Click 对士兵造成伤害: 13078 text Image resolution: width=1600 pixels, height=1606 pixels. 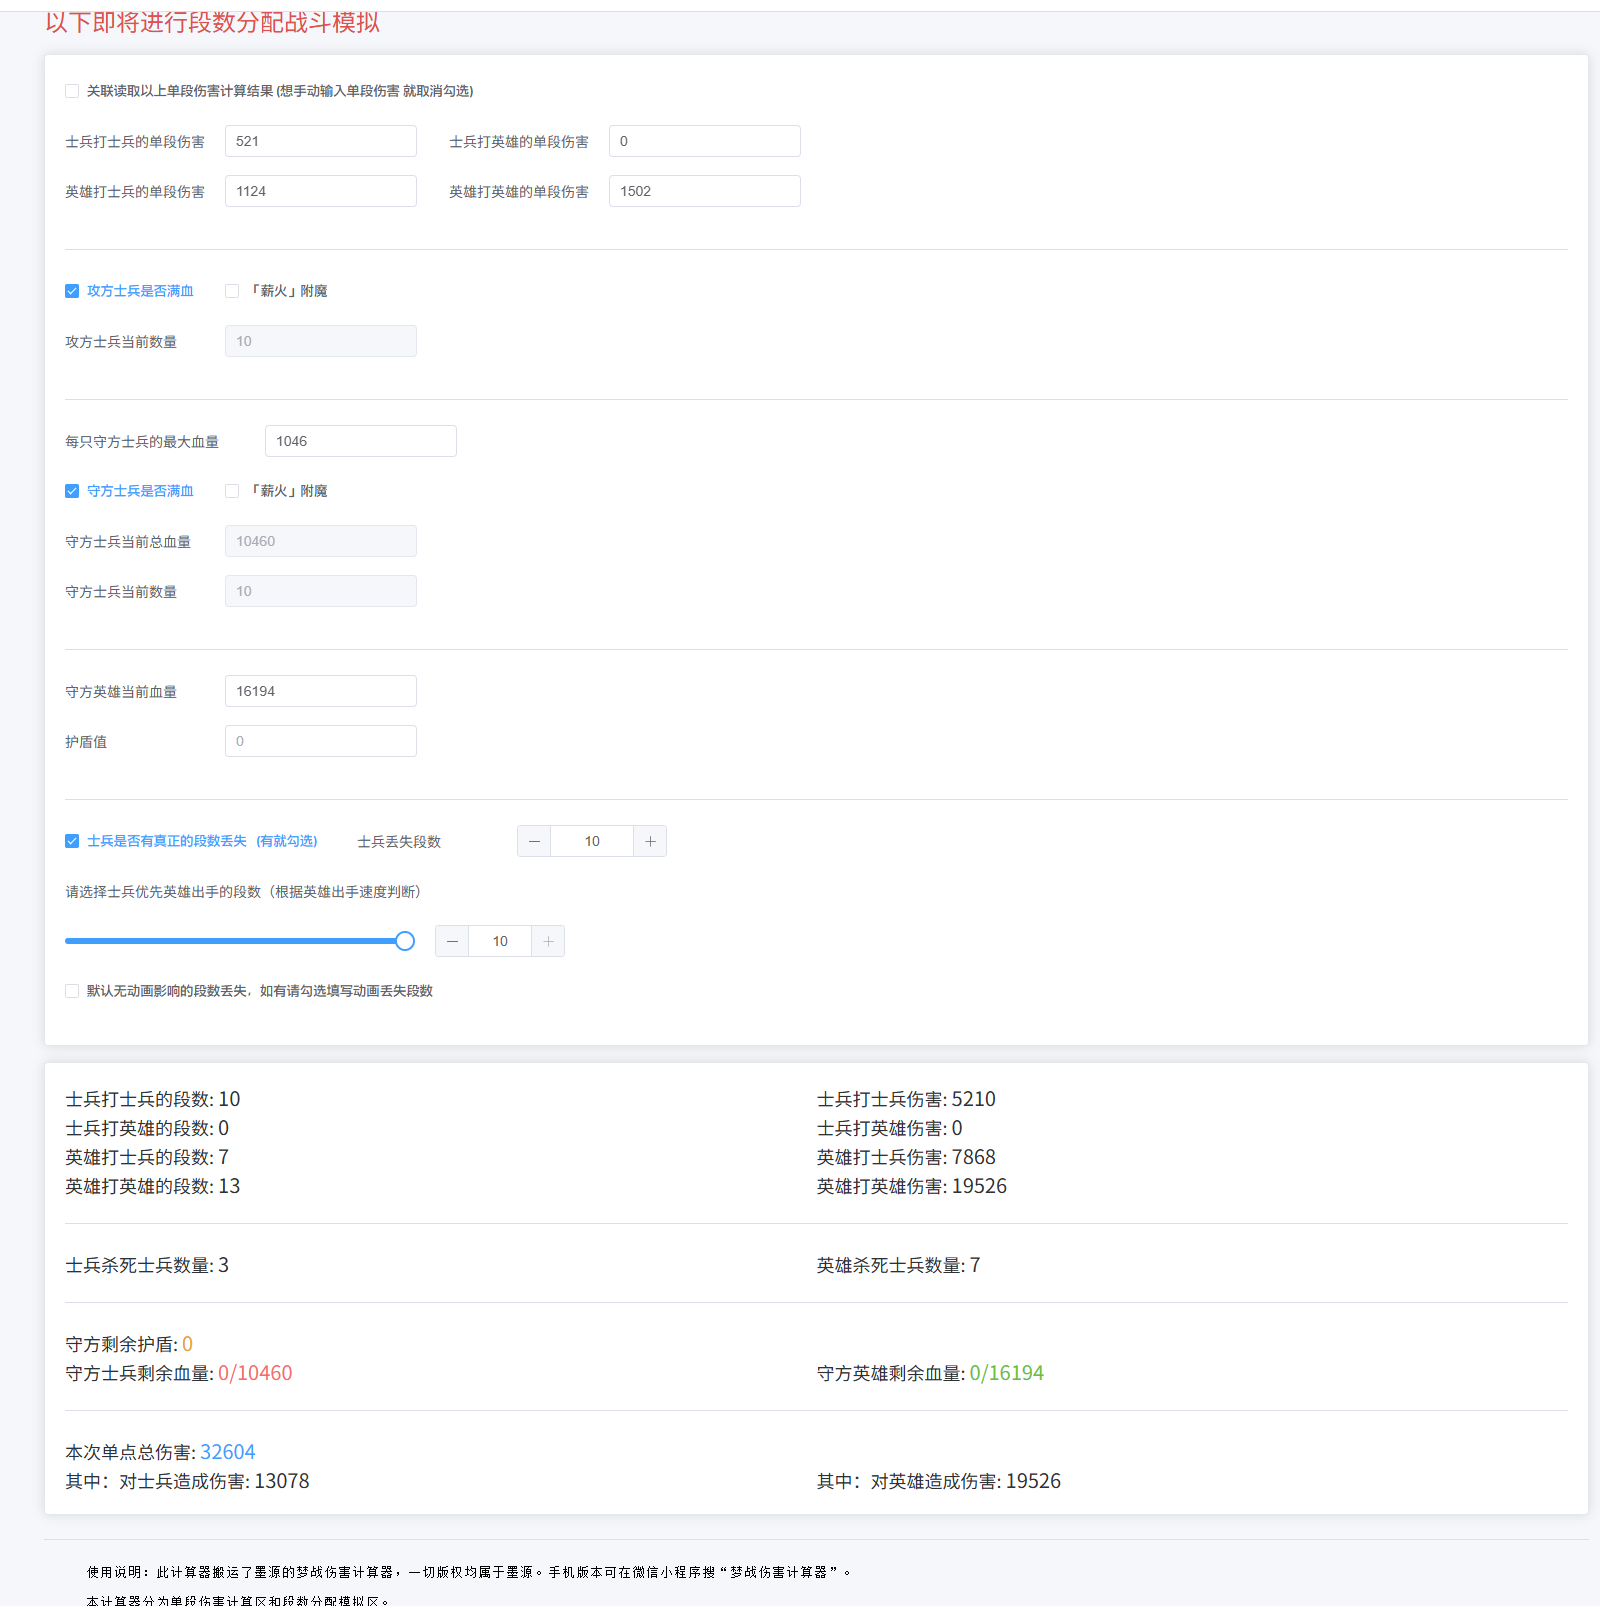click(214, 1481)
